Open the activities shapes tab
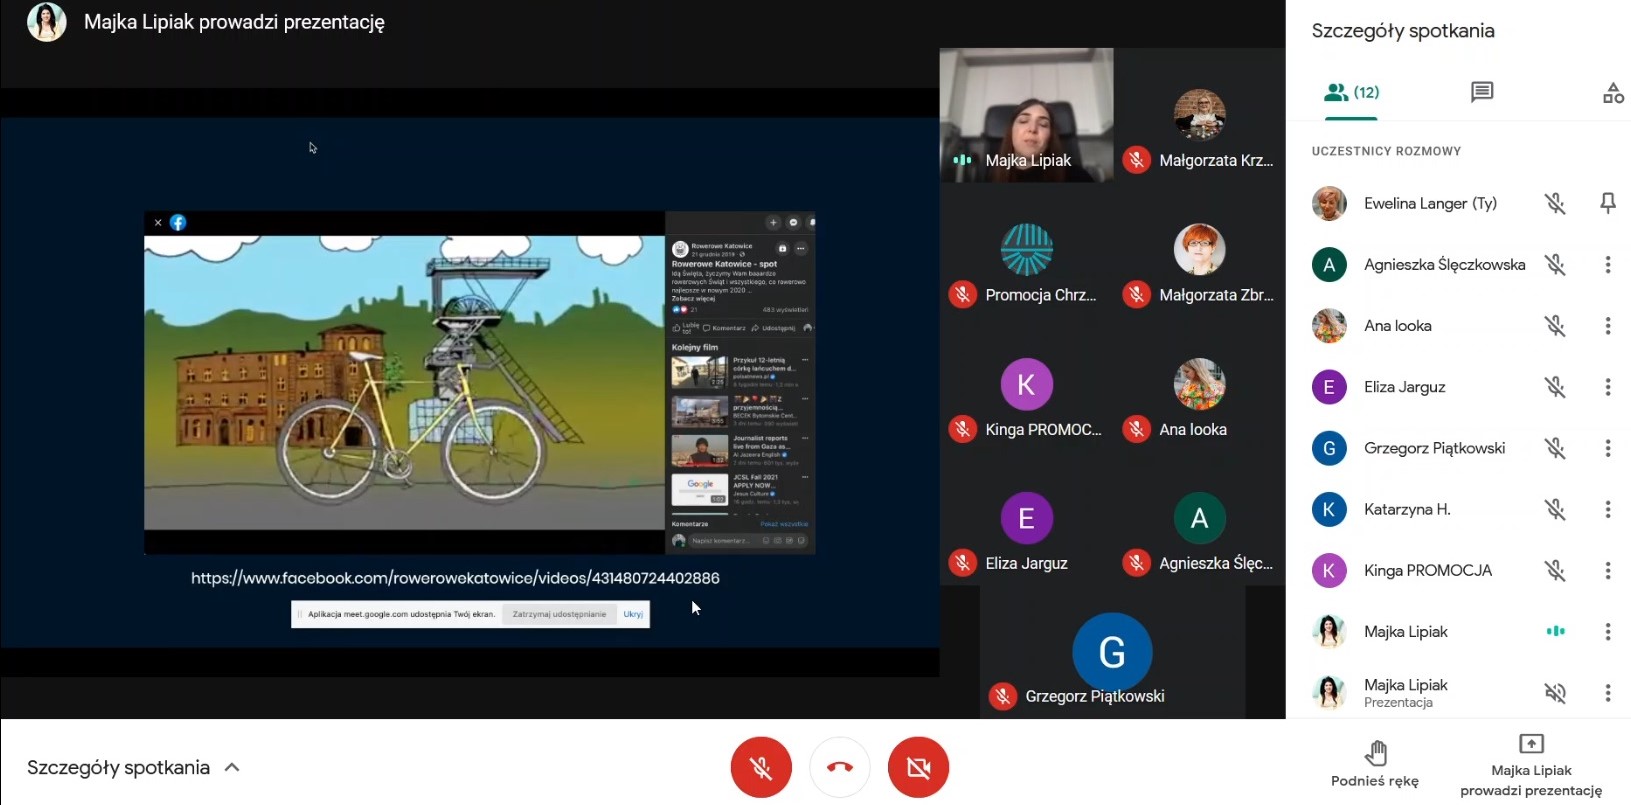Screen dimensions: 1631x805 tap(1613, 93)
